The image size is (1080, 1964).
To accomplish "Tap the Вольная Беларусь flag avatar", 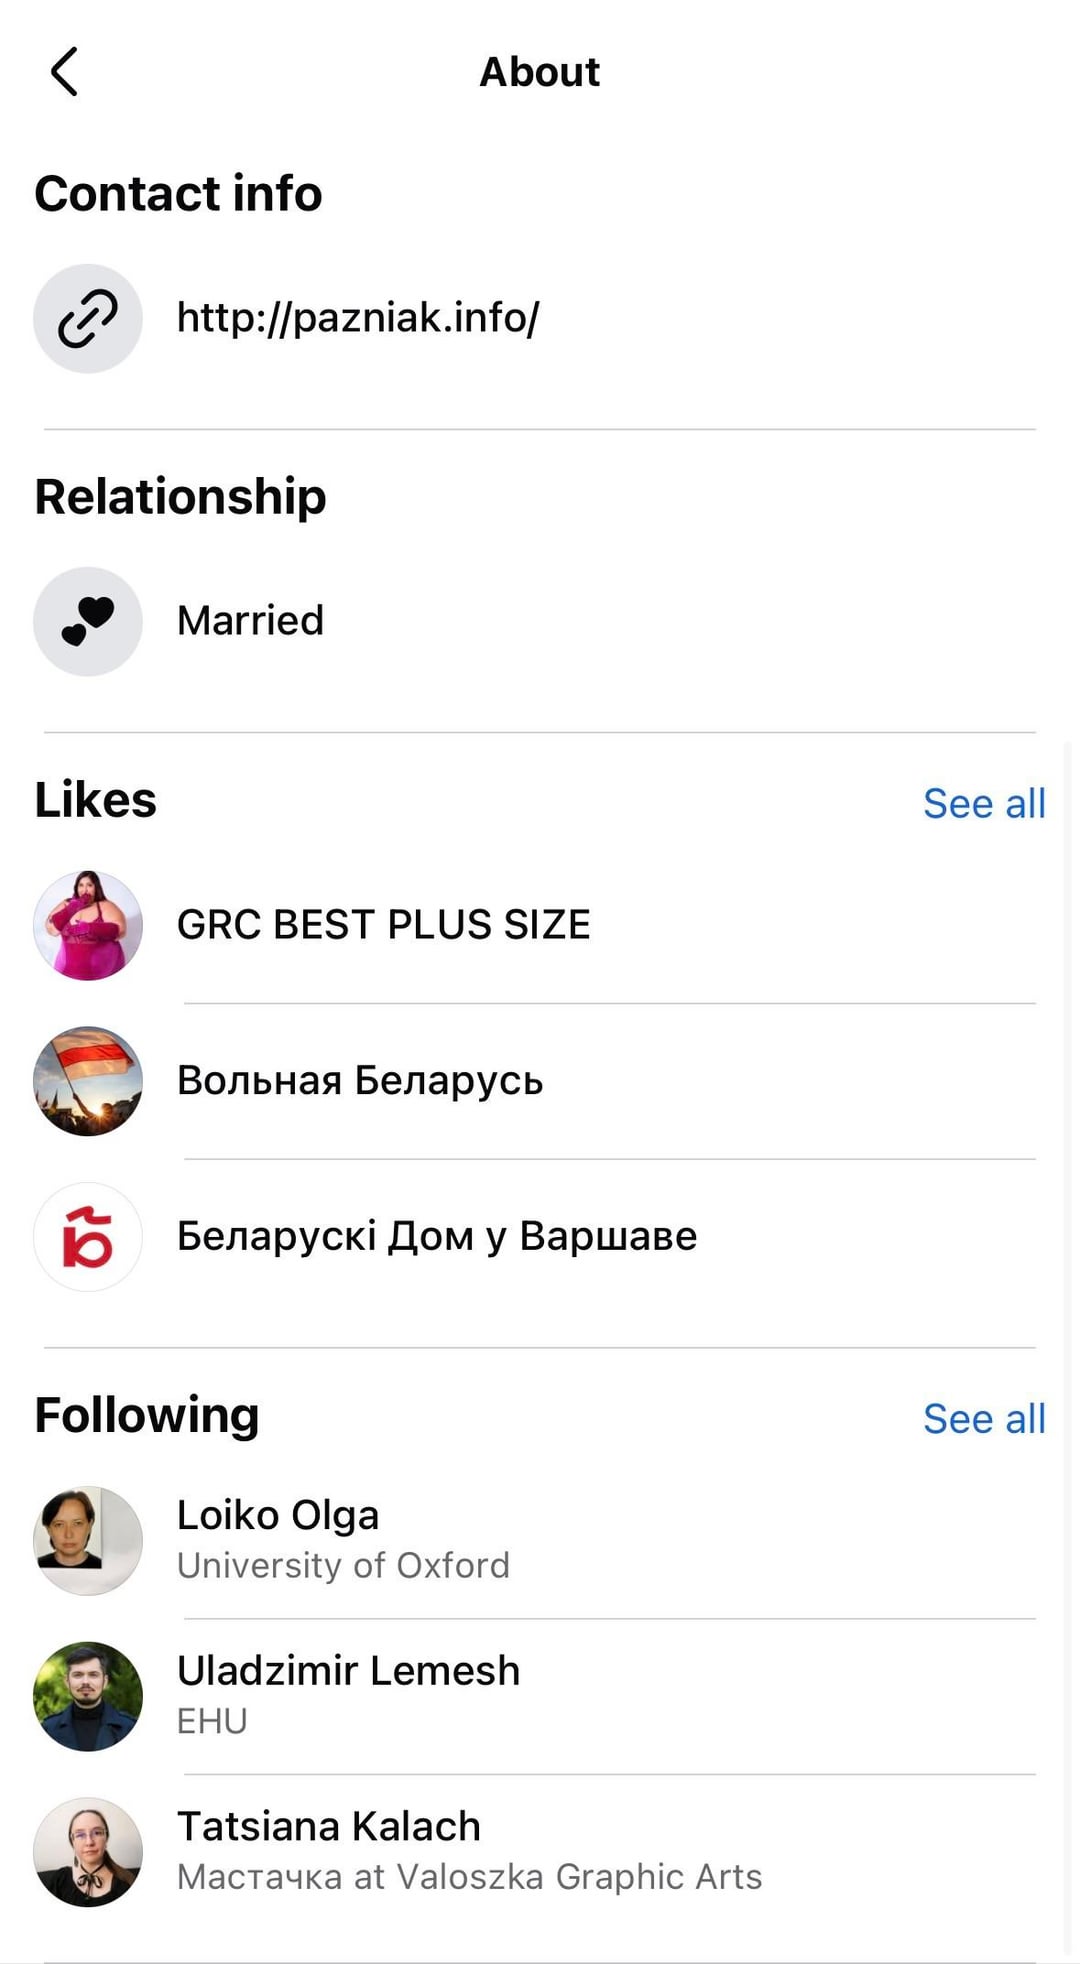I will click(x=88, y=1081).
